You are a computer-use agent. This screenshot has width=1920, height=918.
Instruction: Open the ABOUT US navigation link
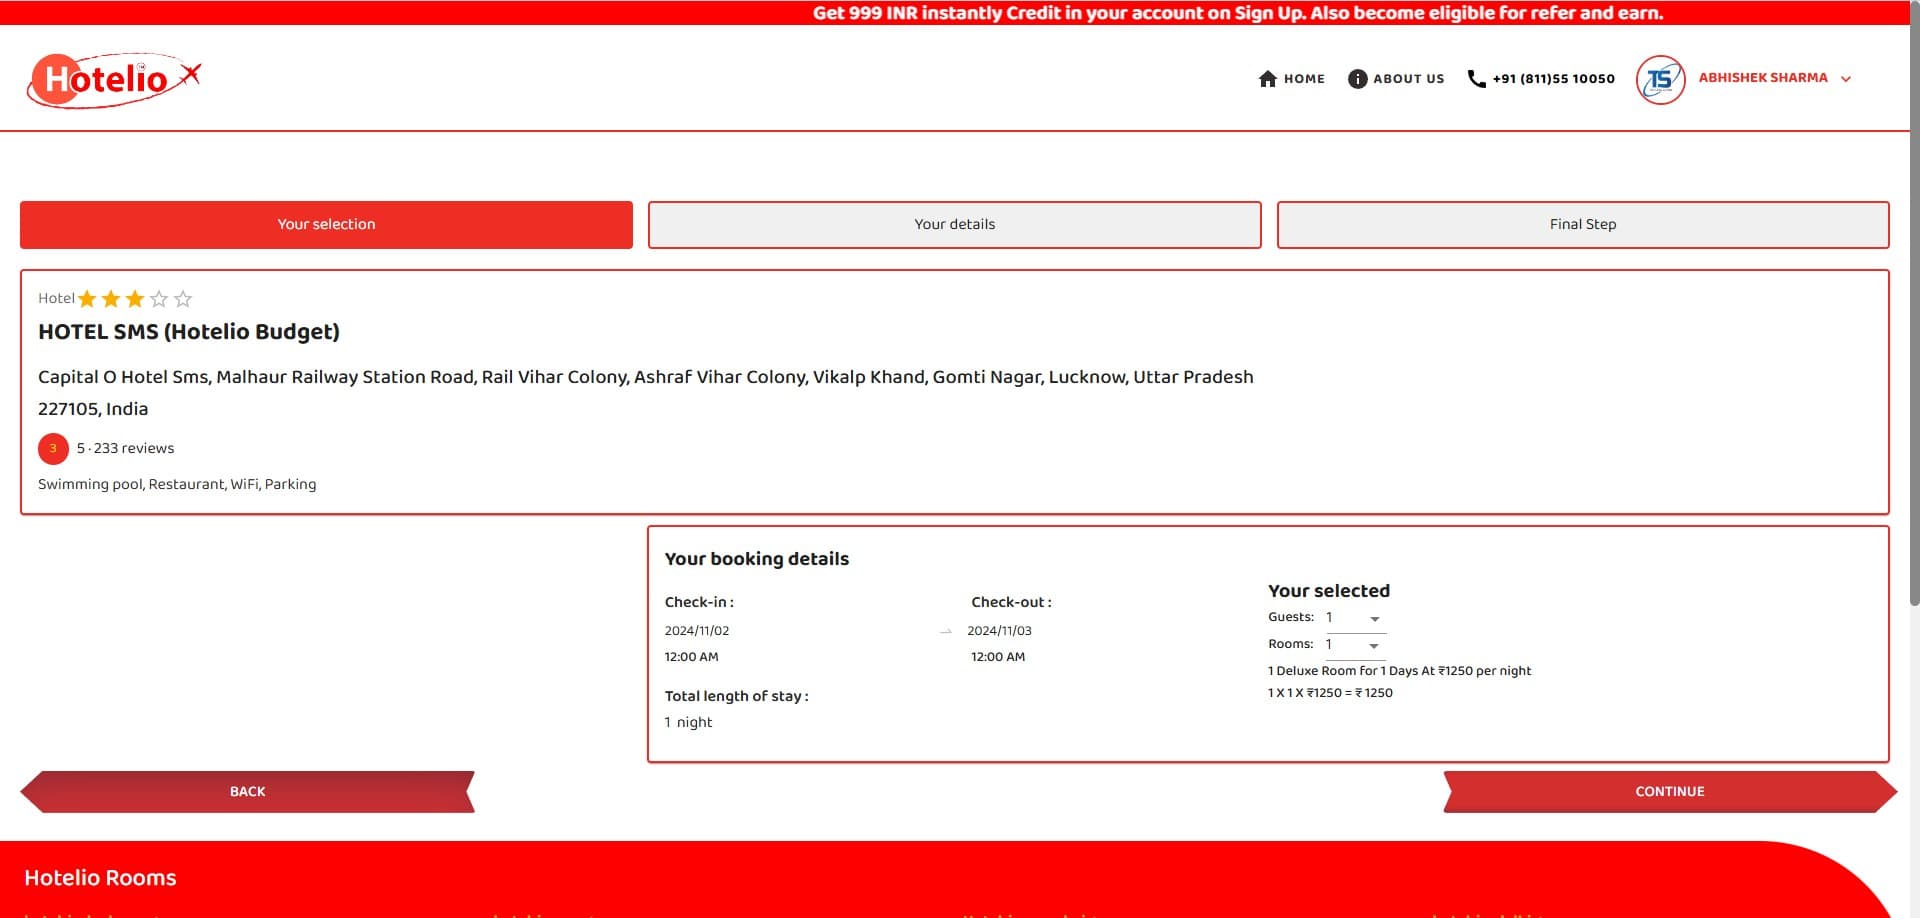click(x=1408, y=79)
